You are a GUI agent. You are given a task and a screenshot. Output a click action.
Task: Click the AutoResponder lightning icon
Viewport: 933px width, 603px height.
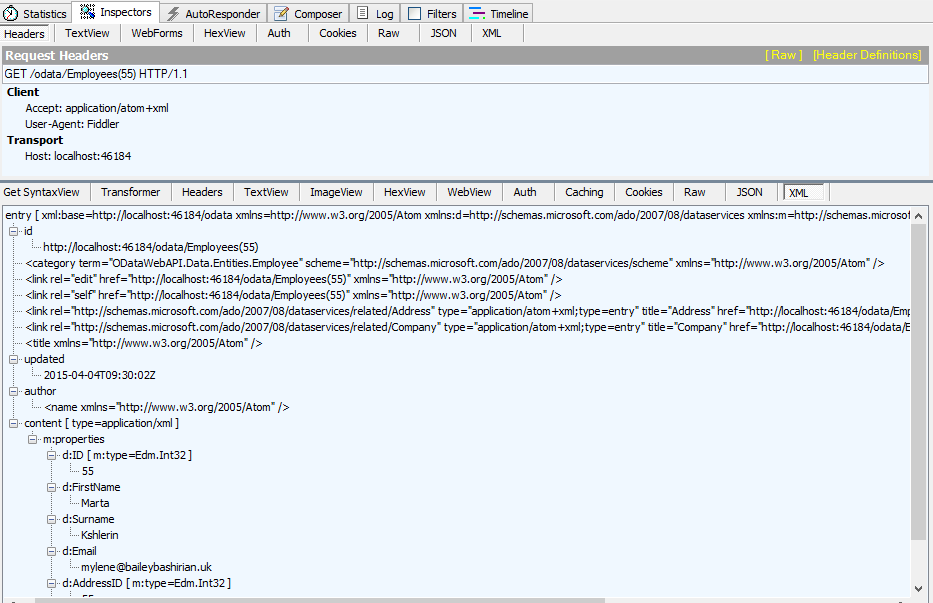pos(173,14)
